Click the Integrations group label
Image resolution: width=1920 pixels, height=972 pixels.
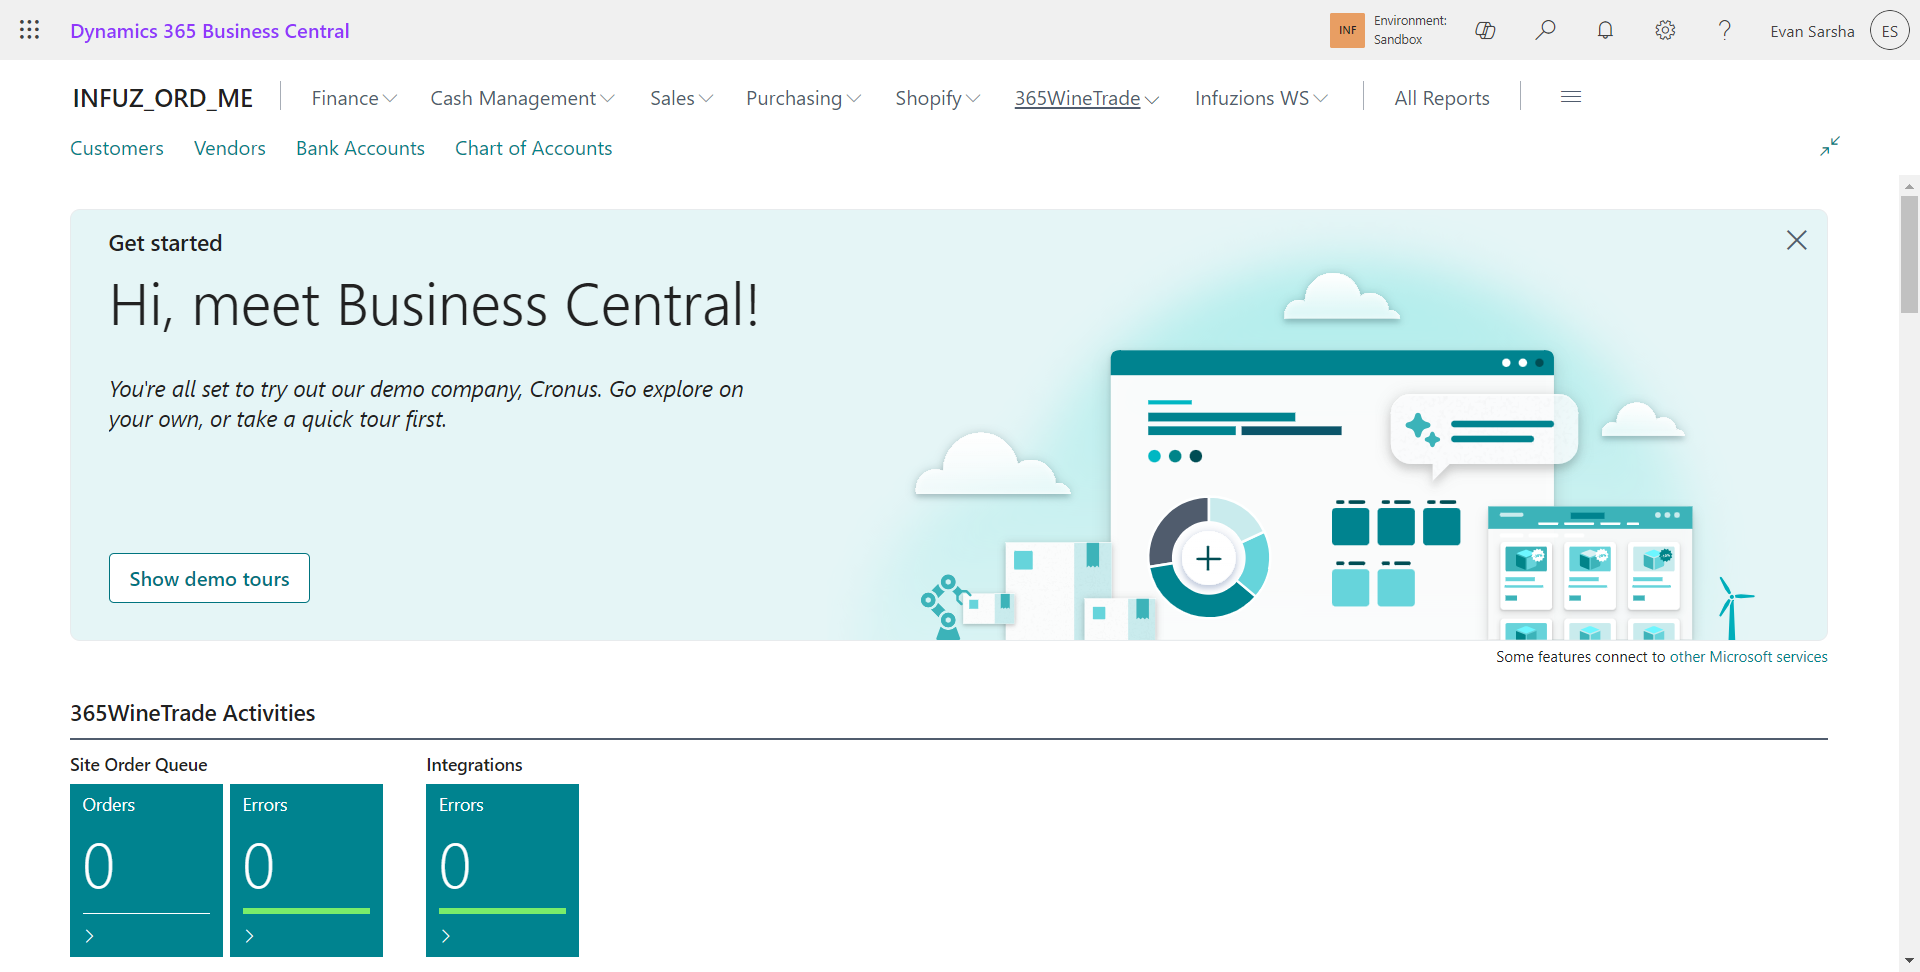tap(474, 765)
